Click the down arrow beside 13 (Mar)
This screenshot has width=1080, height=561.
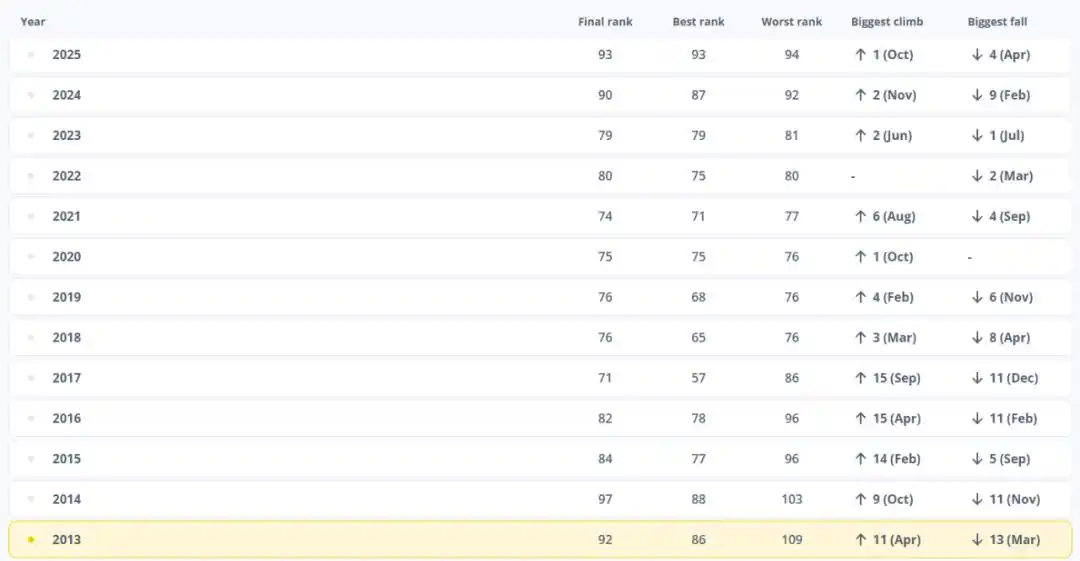[x=977, y=541]
